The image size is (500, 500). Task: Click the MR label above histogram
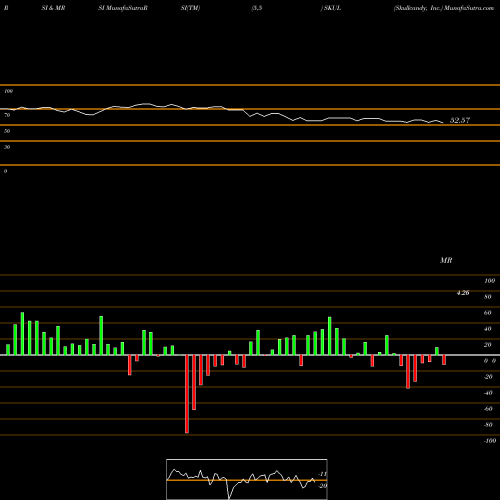coord(446,260)
